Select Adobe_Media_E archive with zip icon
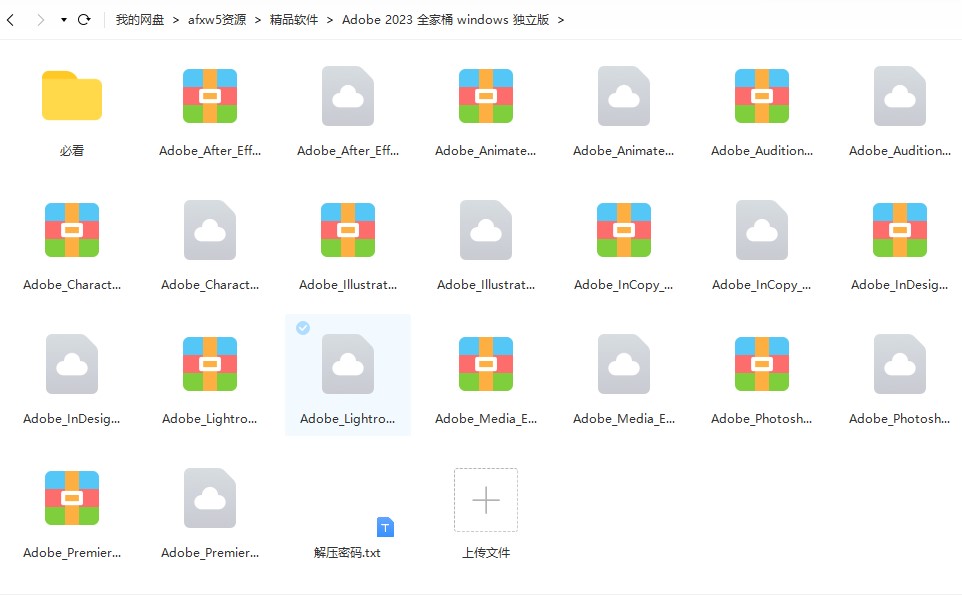The image size is (962, 595). pyautogui.click(x=486, y=364)
